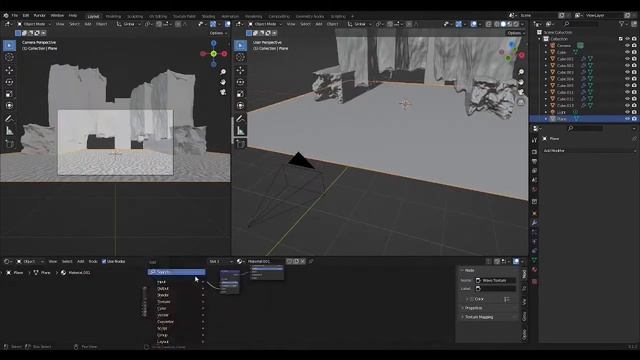This screenshot has height=360, width=640.
Task: Click Node in shader editor header
Action: (x=93, y=261)
